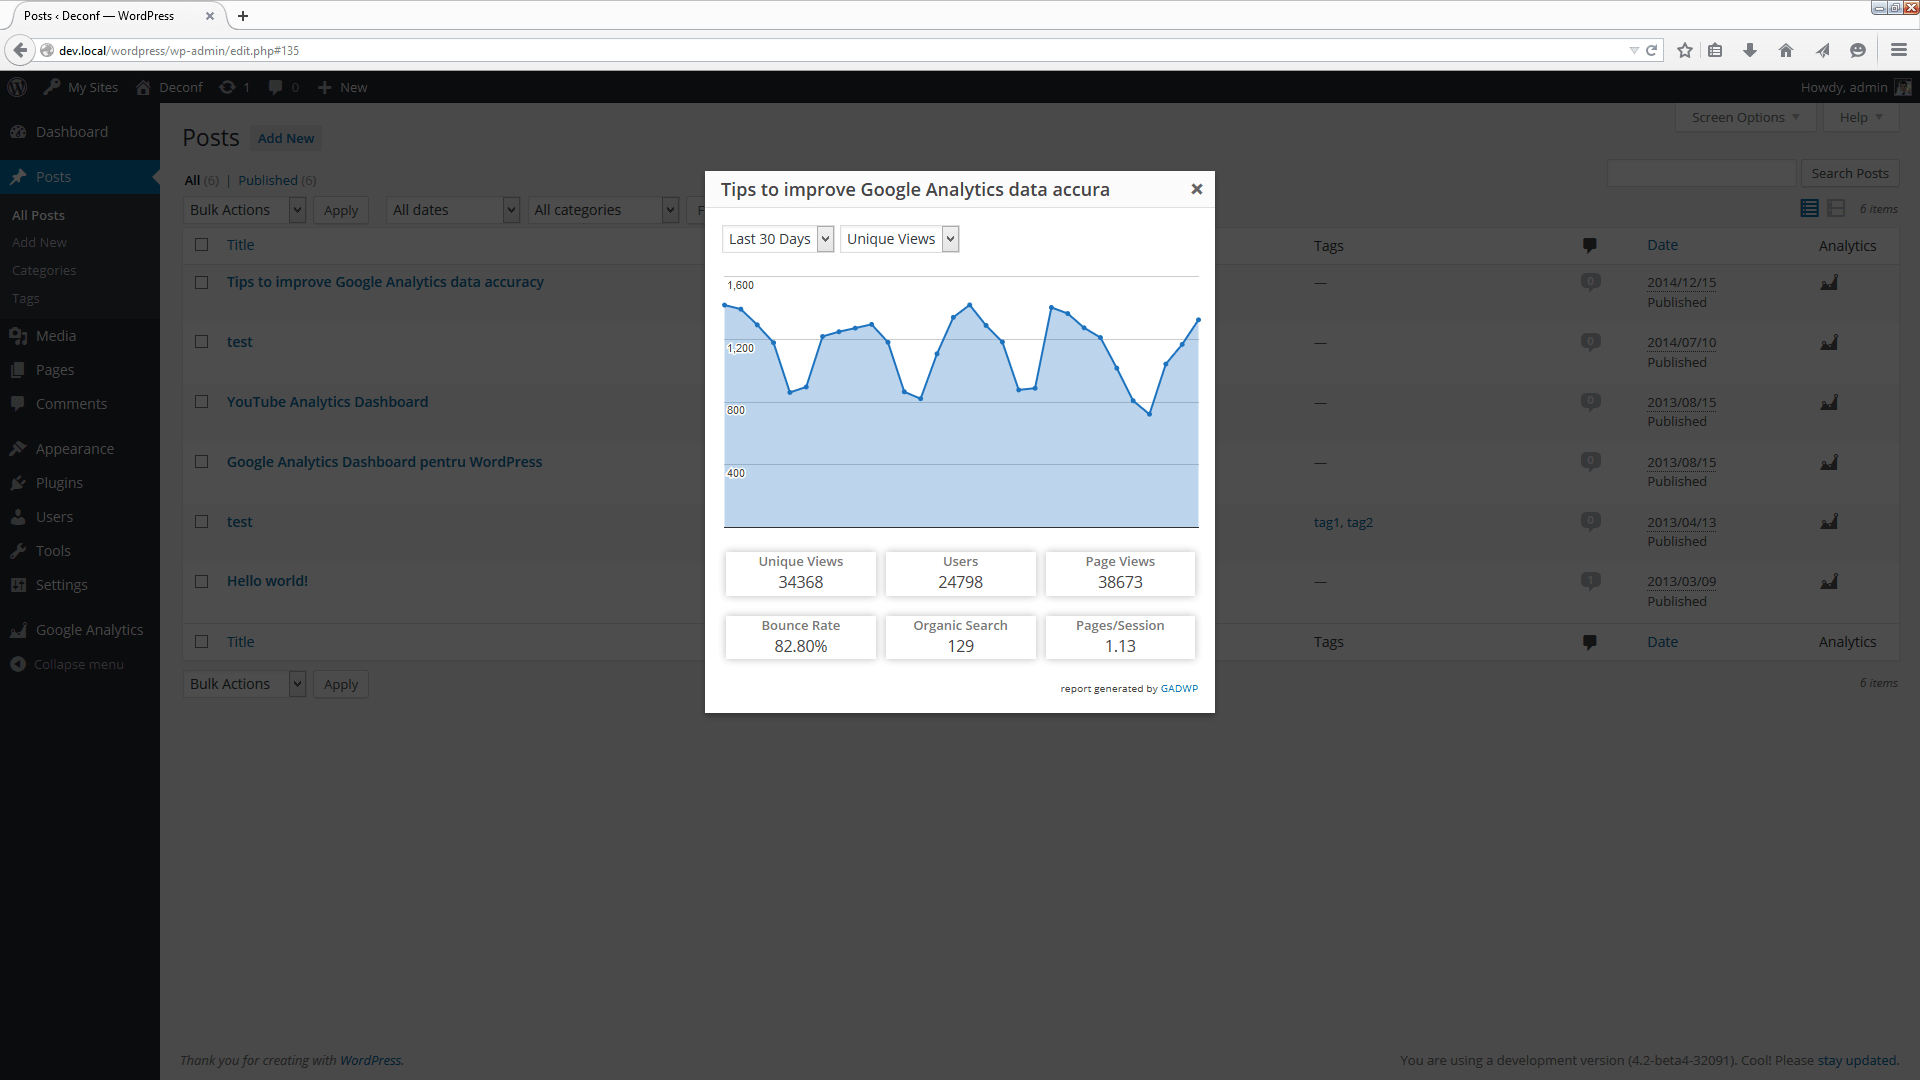Click analytics chart icon for 'Hello world!' post
Viewport: 1920px width, 1080px height.
1829,582
